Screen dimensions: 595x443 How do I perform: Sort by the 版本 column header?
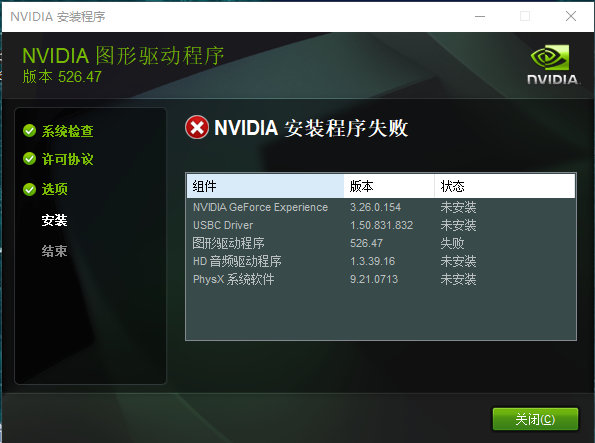point(389,186)
